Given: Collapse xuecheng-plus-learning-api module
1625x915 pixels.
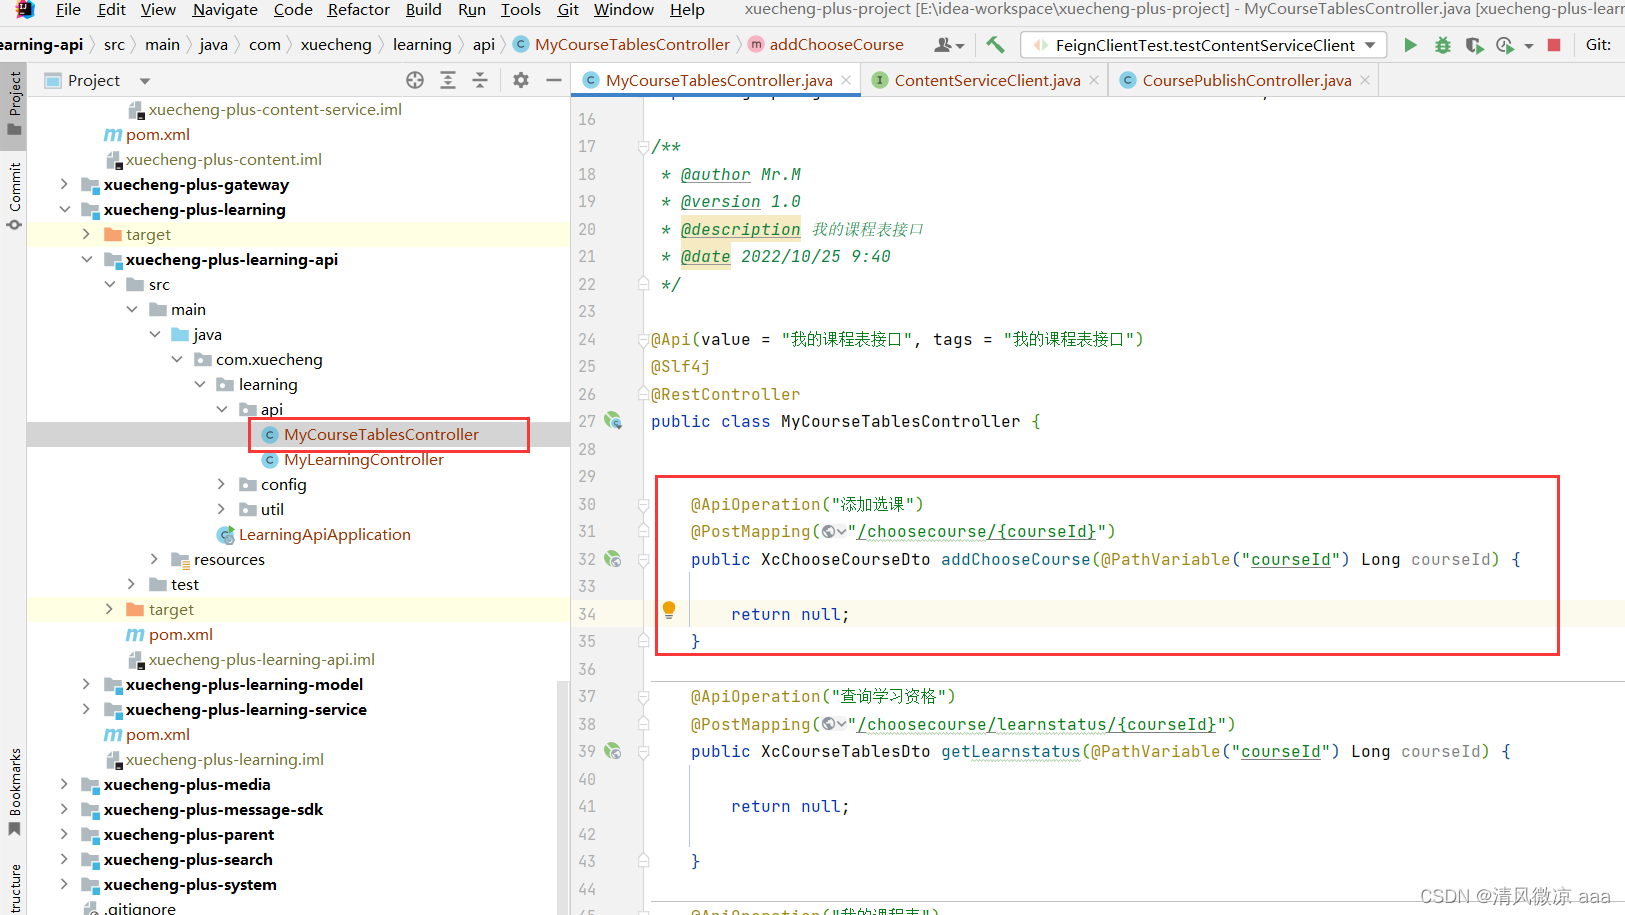Looking at the screenshot, I should click(x=87, y=259).
